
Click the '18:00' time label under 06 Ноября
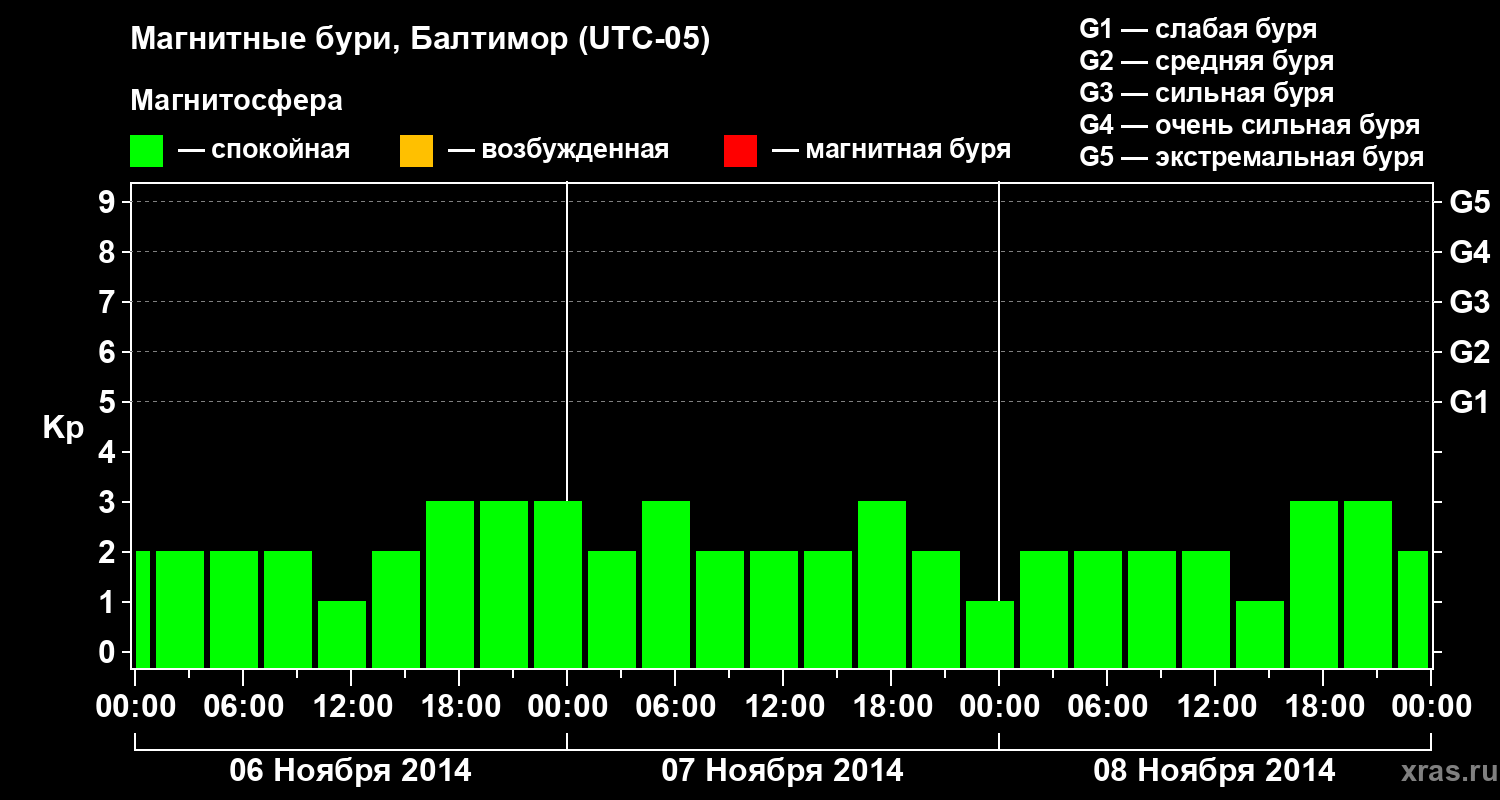(459, 707)
